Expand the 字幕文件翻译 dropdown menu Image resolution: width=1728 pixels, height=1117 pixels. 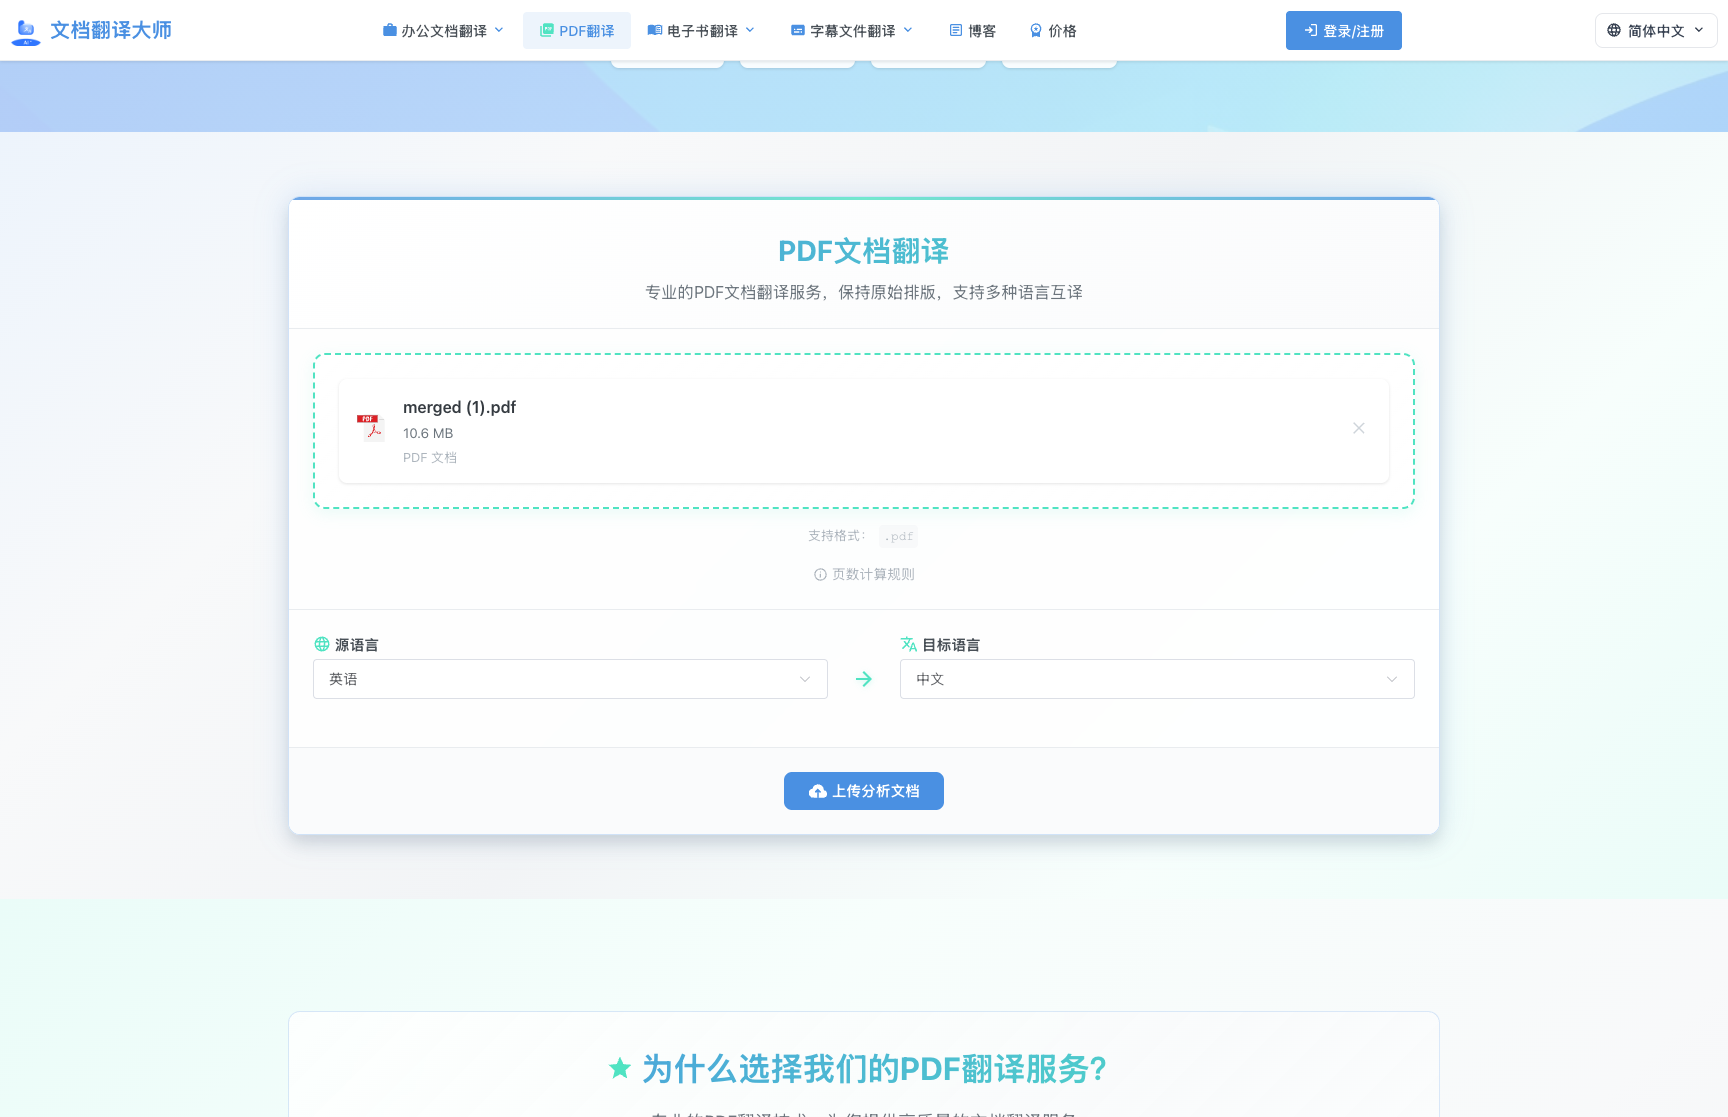(x=852, y=30)
